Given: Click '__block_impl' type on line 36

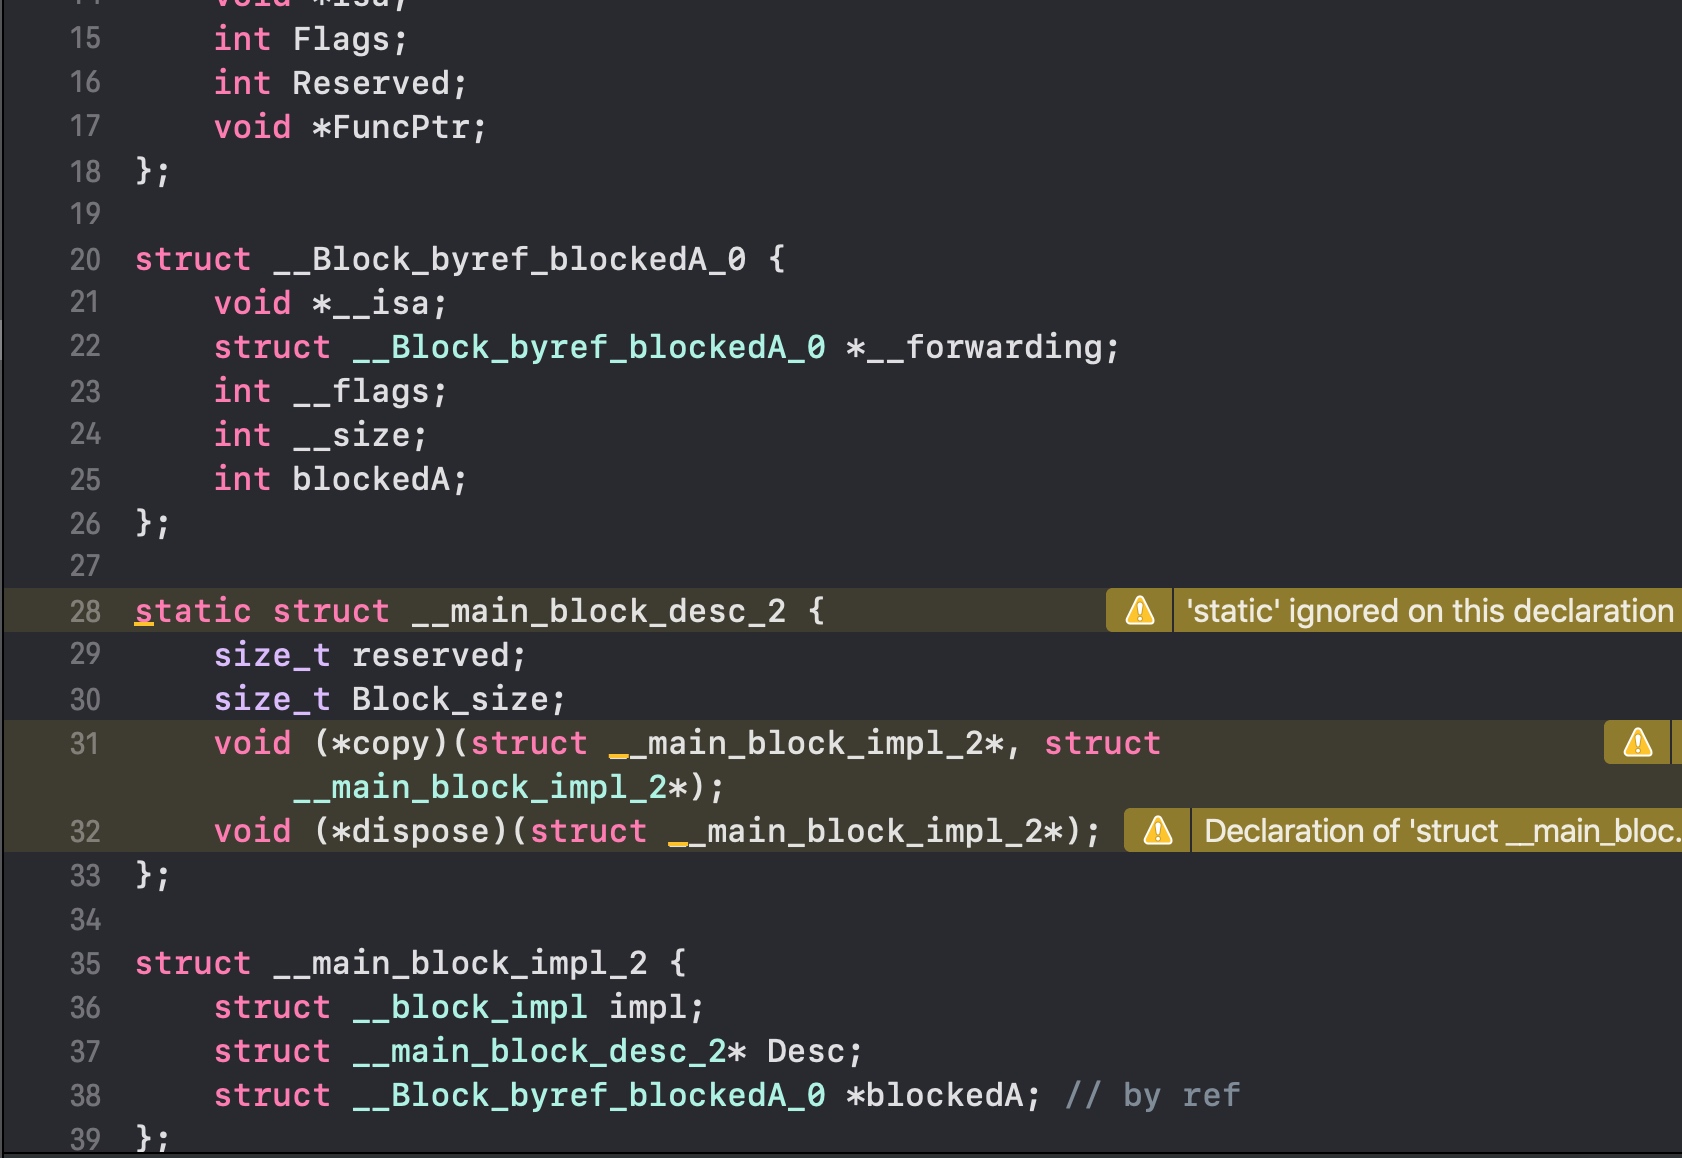Looking at the screenshot, I should 470,1007.
